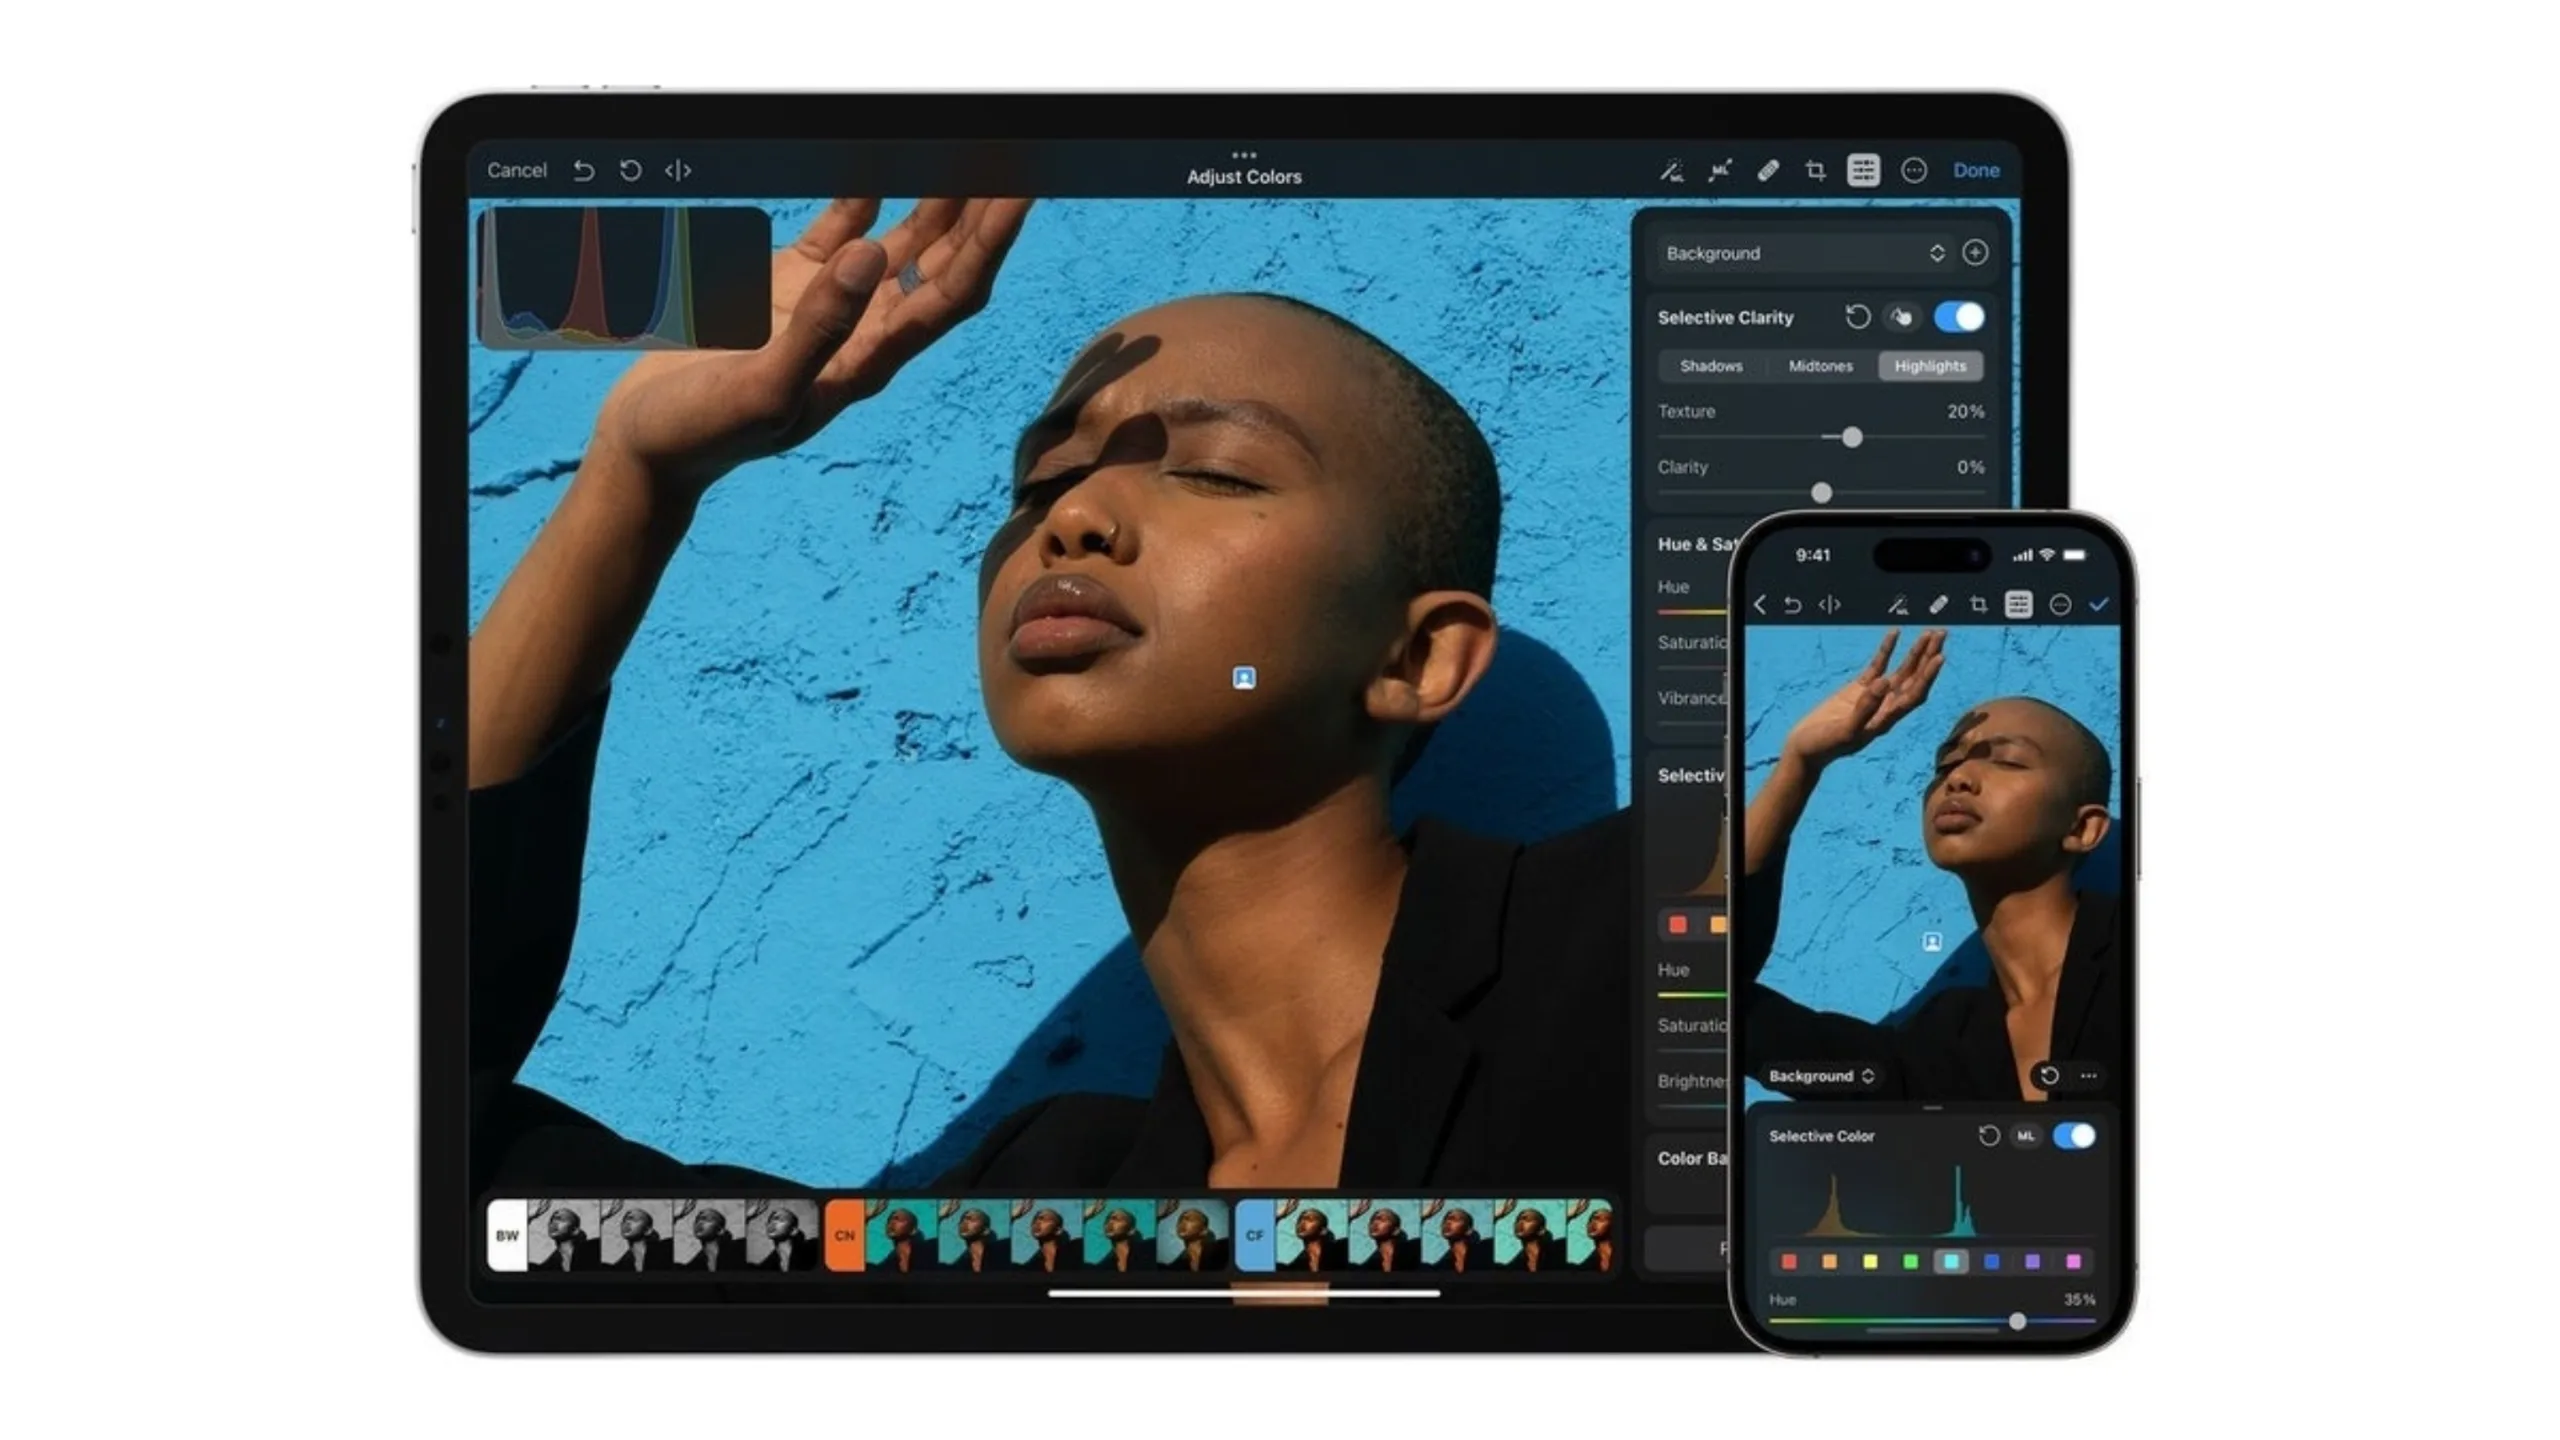The height and width of the screenshot is (1440, 2560).
Task: Confirm edits with the iPhone blue checkmark
Action: tap(2099, 604)
